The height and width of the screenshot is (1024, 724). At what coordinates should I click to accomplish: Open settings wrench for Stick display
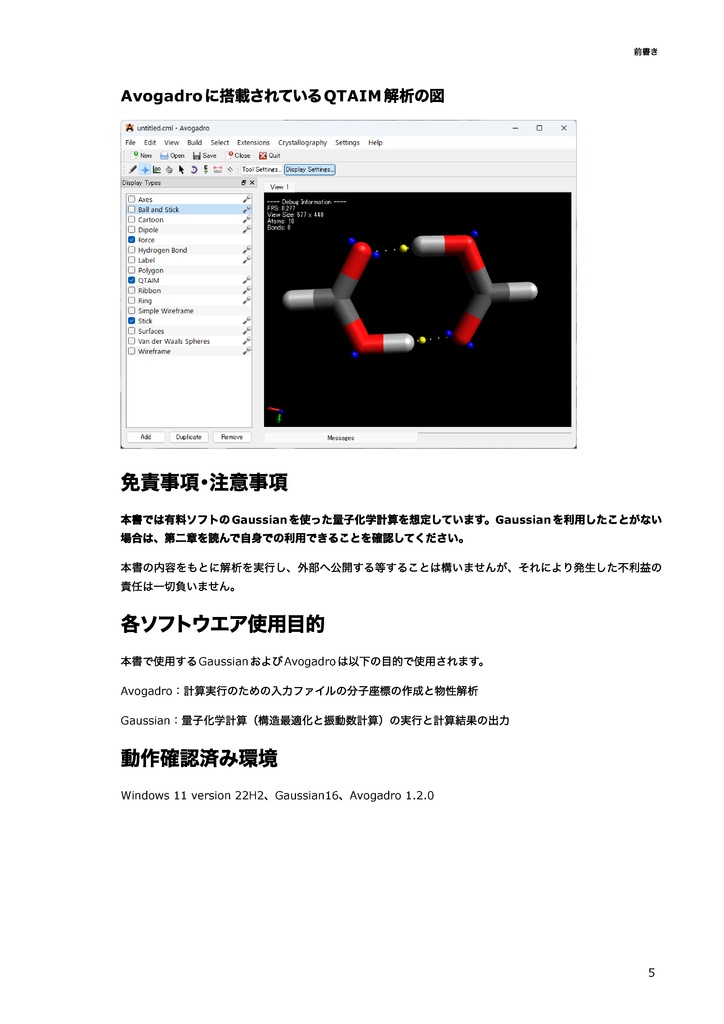coord(247,321)
